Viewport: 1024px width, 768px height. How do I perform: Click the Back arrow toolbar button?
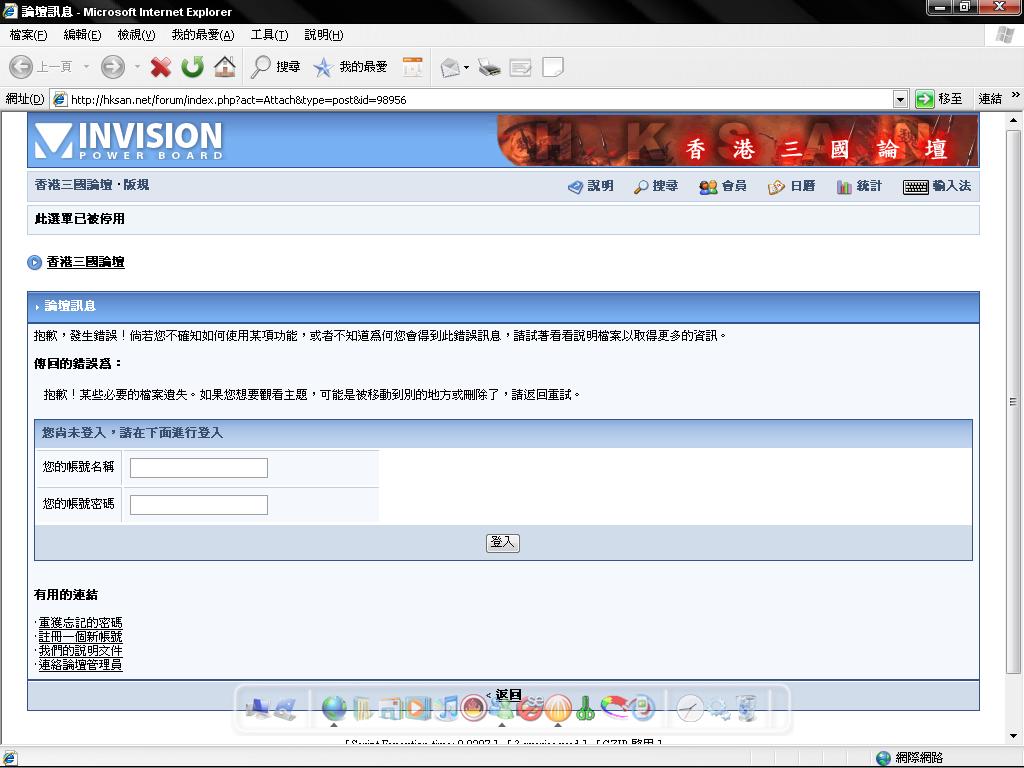click(x=21, y=67)
